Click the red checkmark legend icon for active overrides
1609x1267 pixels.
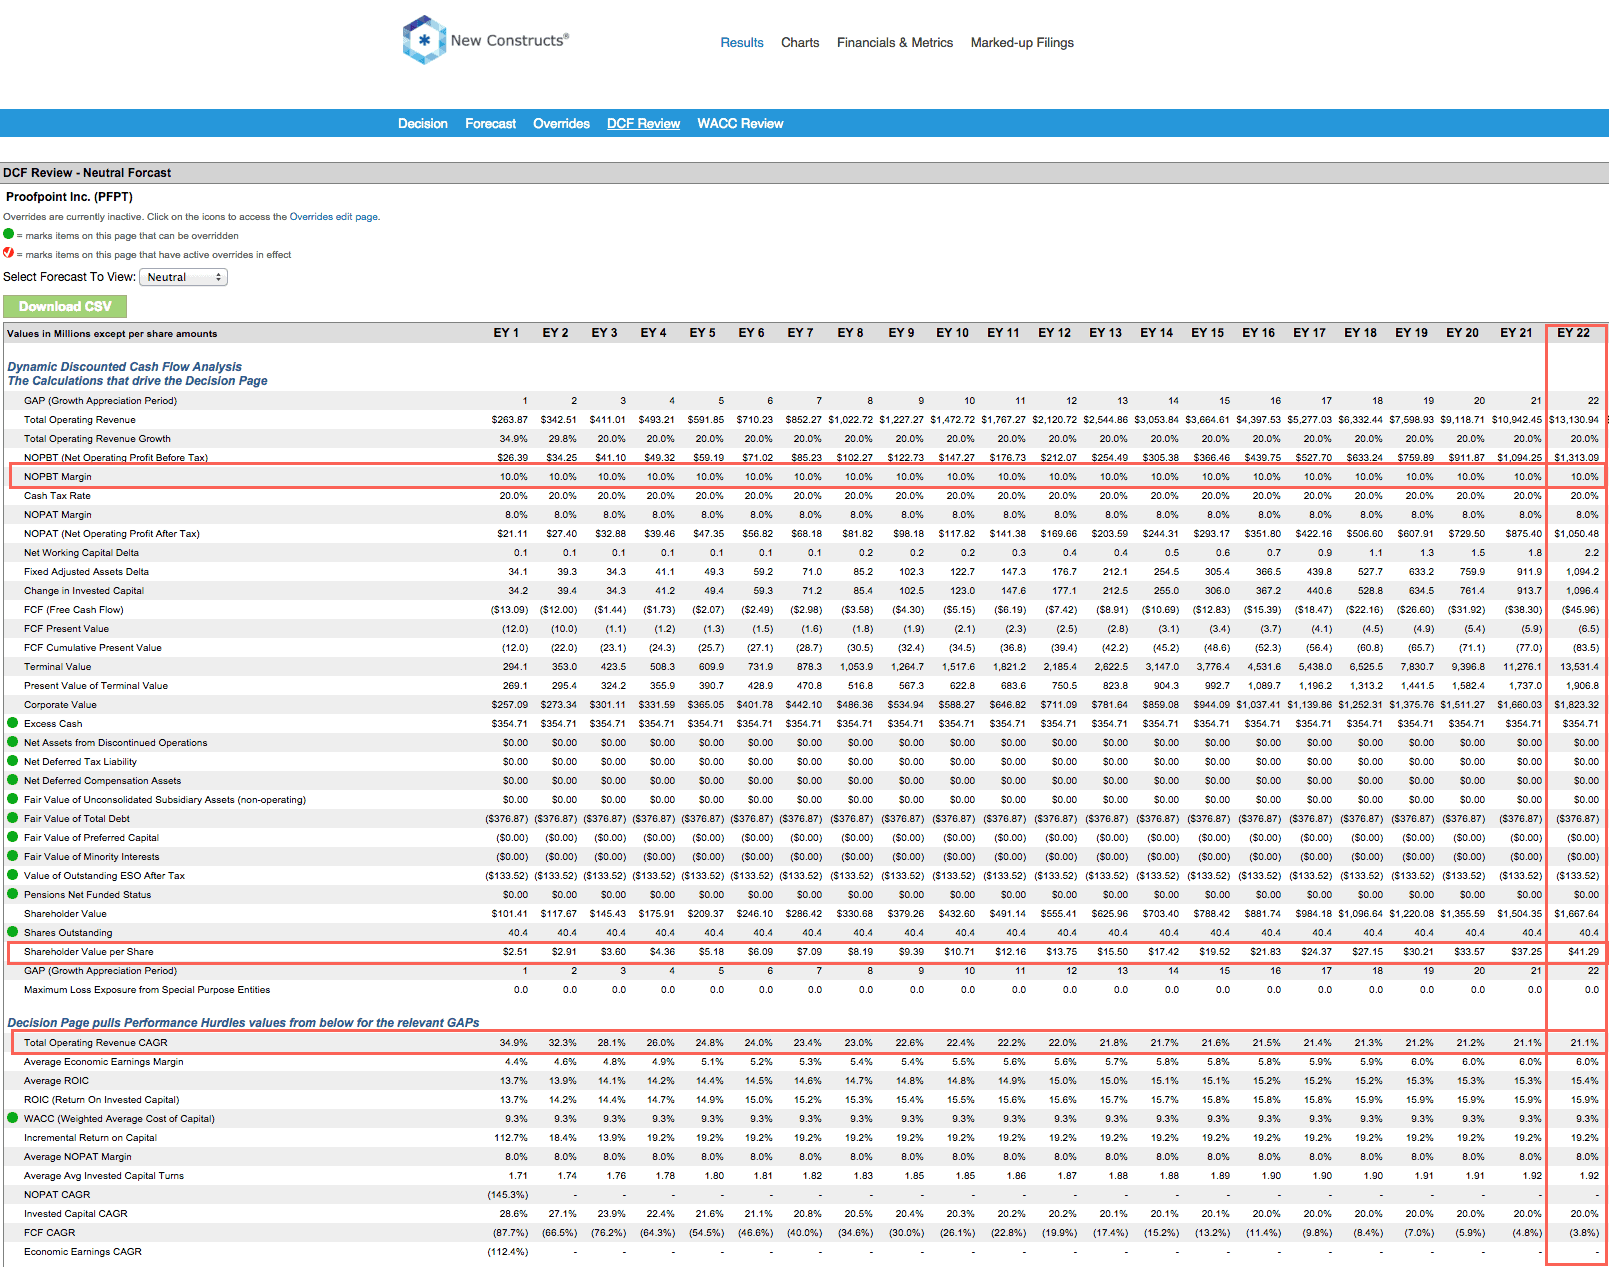pos(9,253)
